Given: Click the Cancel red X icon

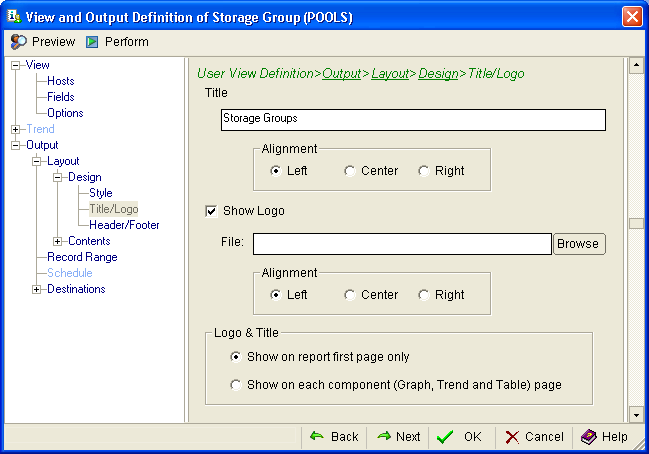Looking at the screenshot, I should click(x=512, y=437).
